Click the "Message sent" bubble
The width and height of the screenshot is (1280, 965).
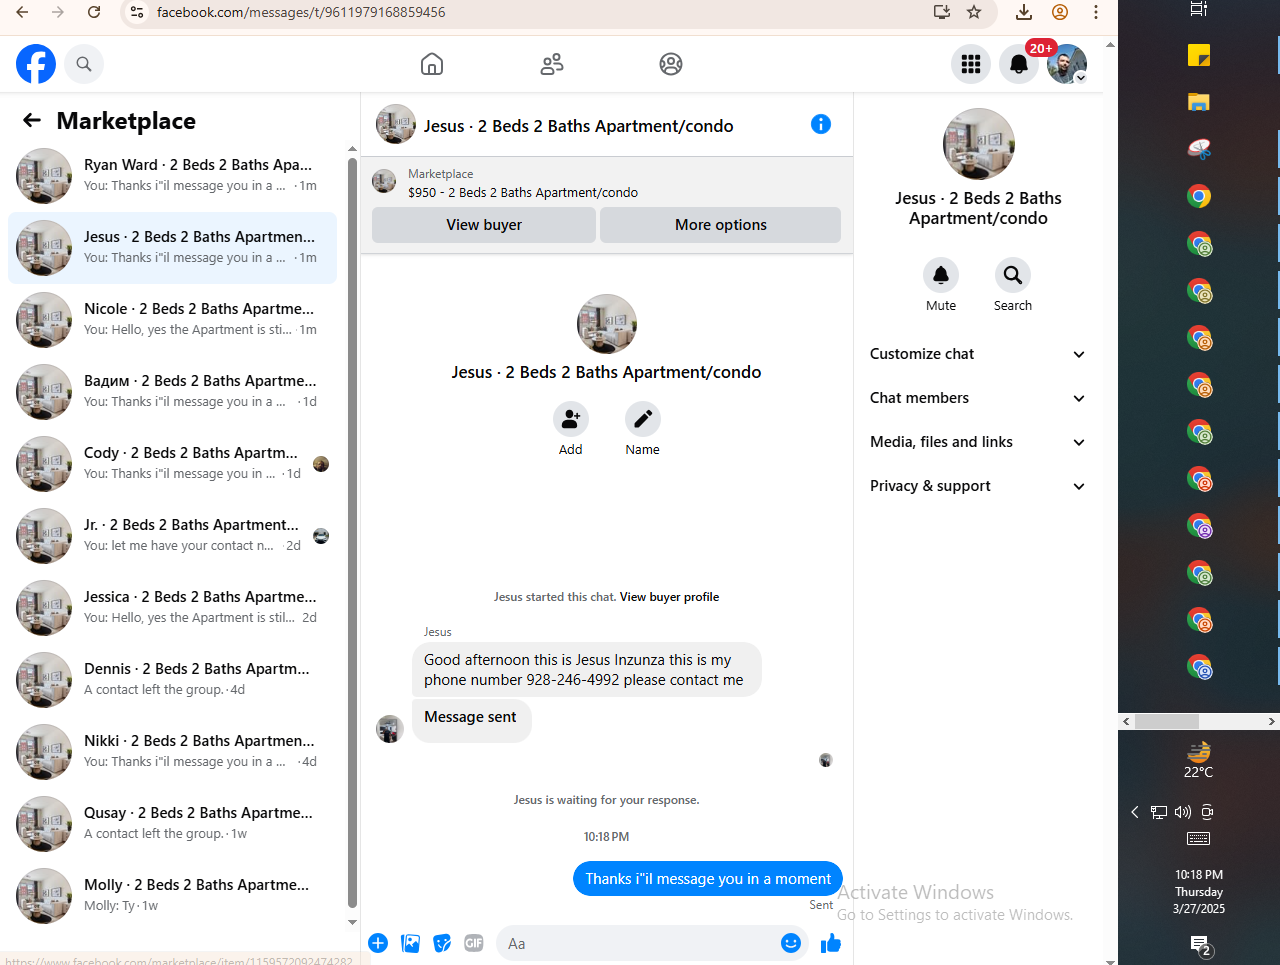click(471, 719)
